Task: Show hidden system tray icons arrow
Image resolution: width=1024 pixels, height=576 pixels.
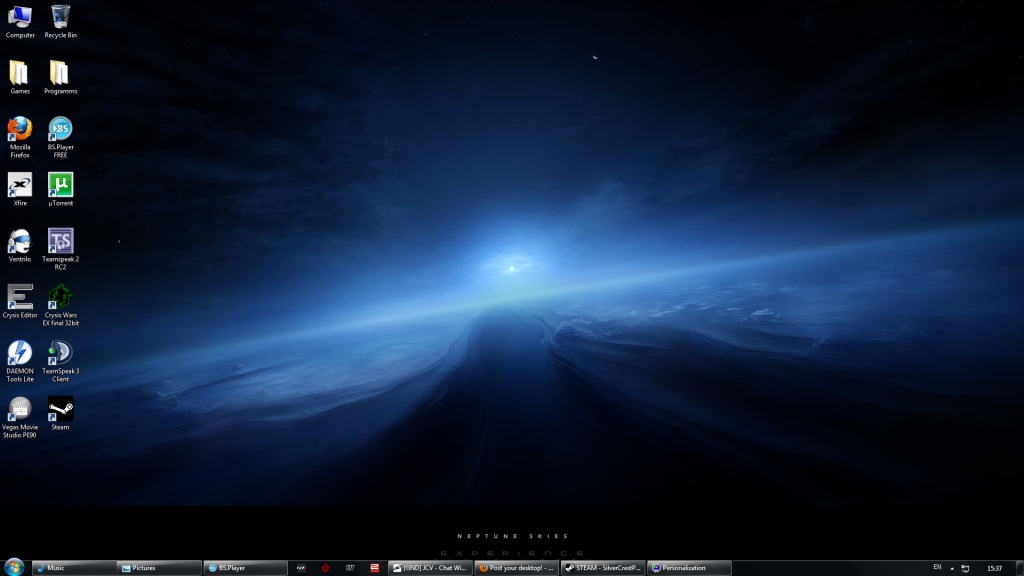Action: tap(951, 567)
